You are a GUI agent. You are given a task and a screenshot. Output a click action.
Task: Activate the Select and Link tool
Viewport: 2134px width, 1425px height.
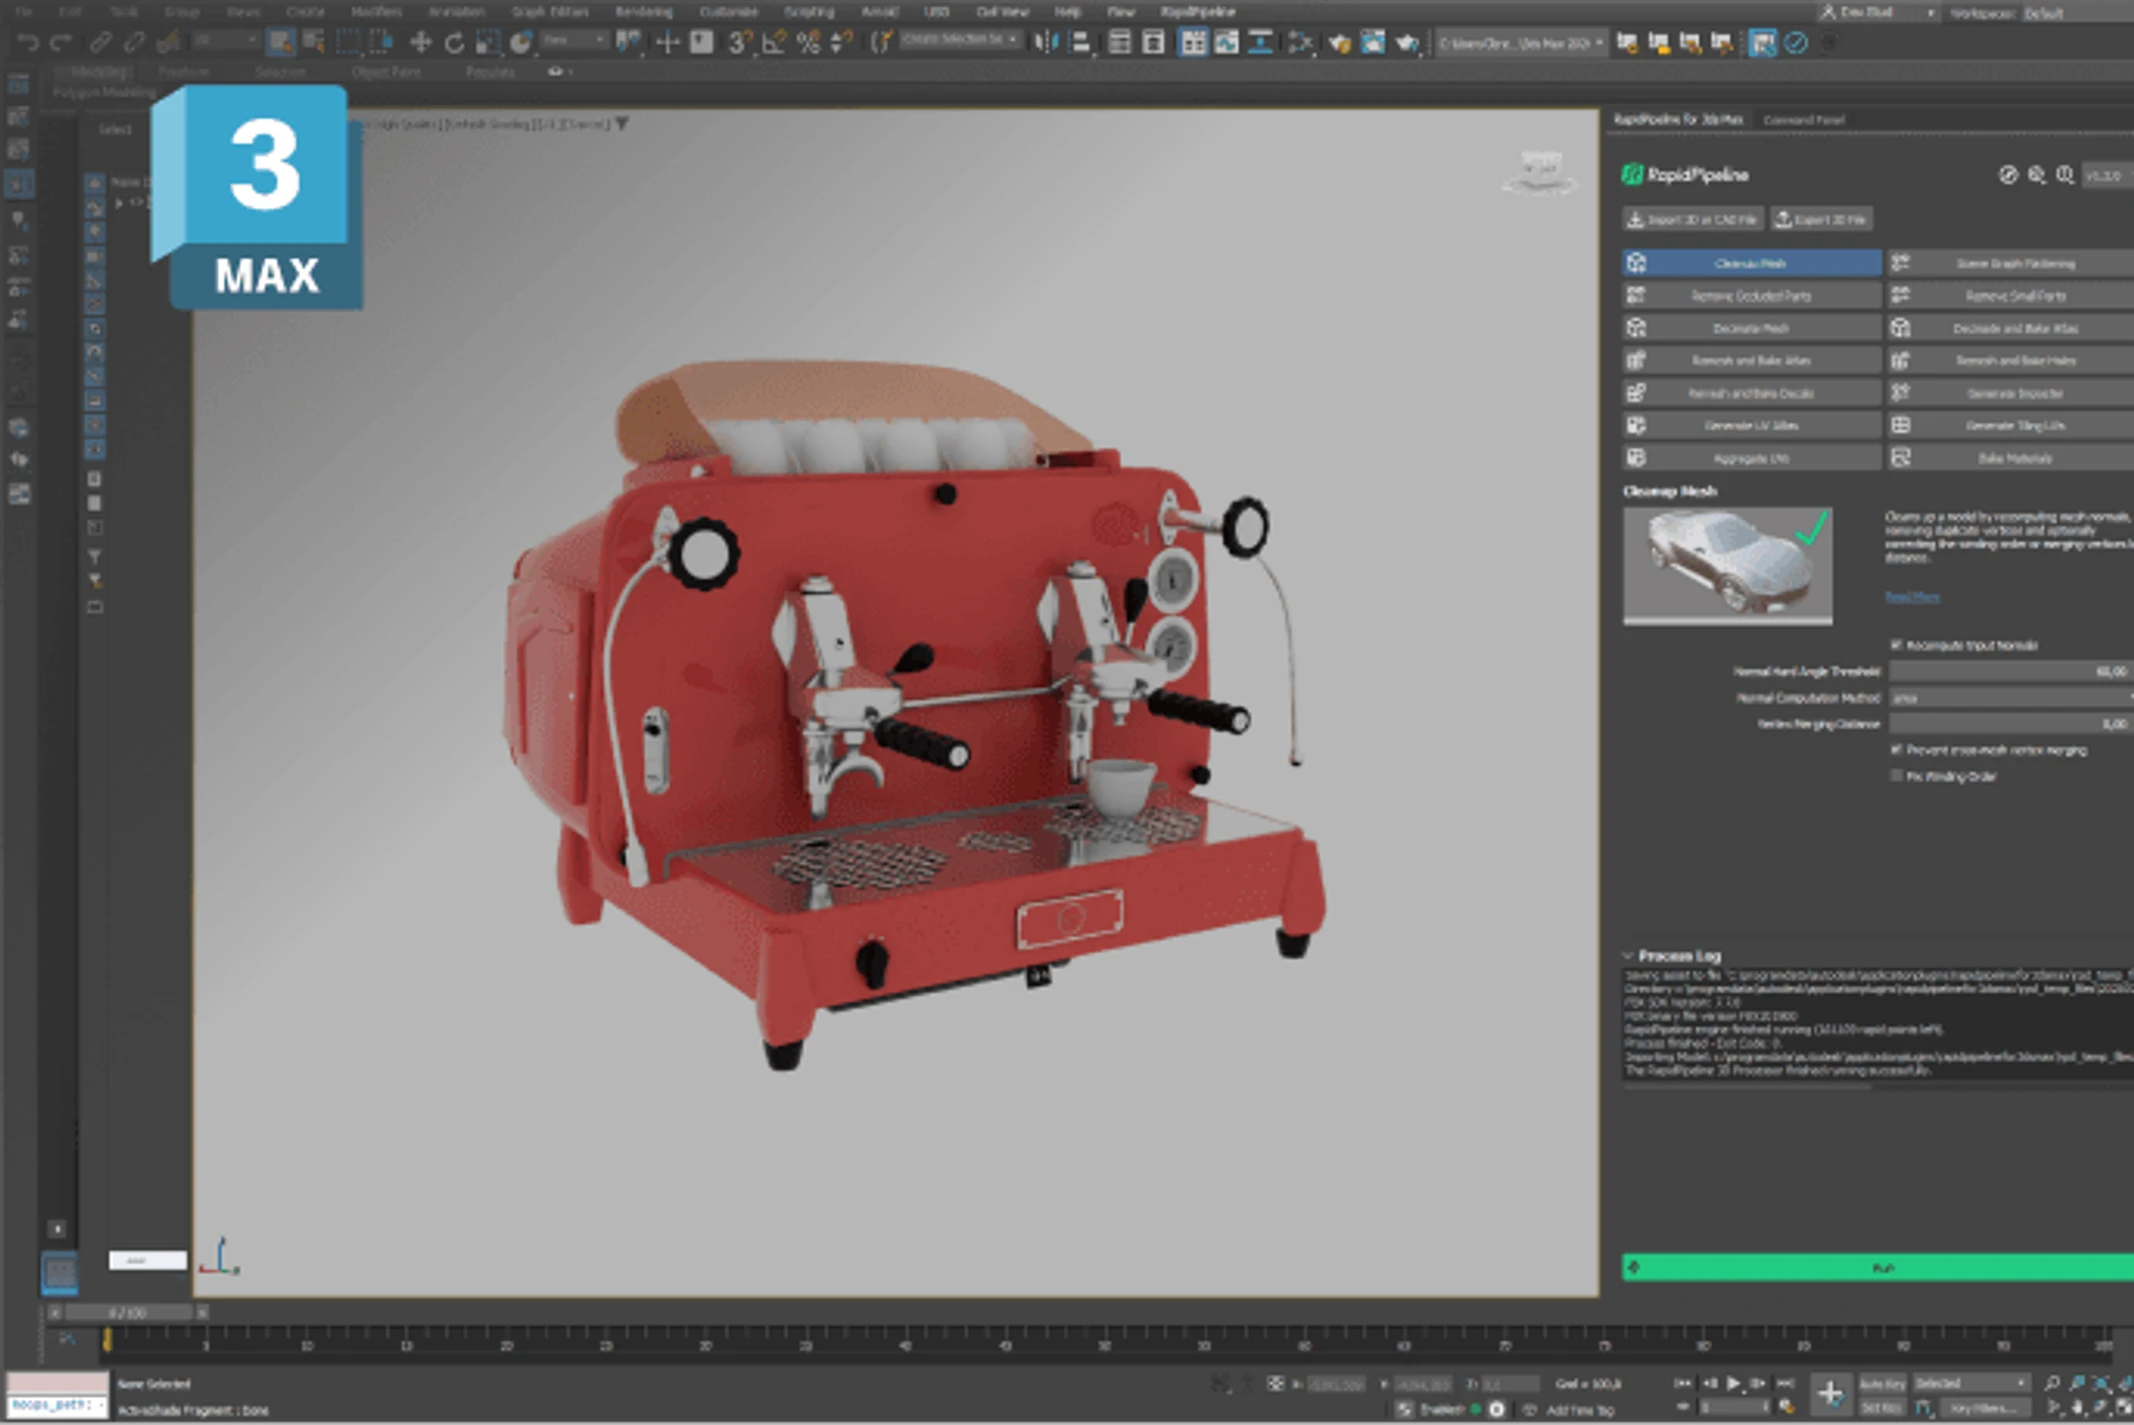point(100,43)
